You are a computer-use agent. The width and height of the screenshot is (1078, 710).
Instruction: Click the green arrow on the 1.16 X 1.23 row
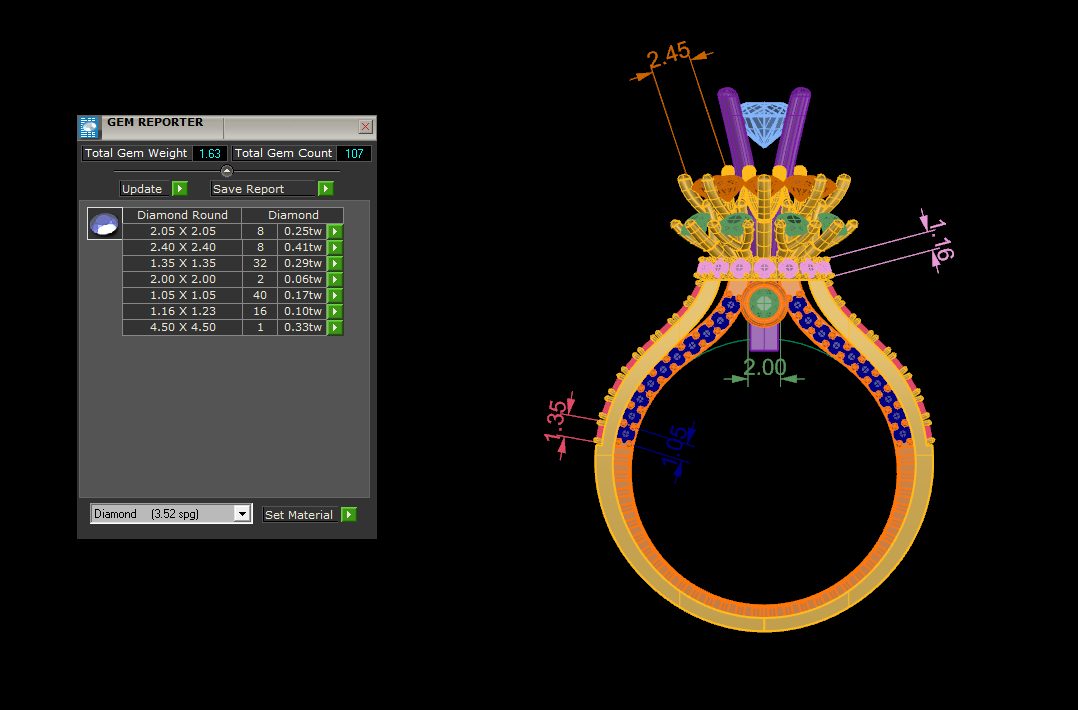[335, 311]
